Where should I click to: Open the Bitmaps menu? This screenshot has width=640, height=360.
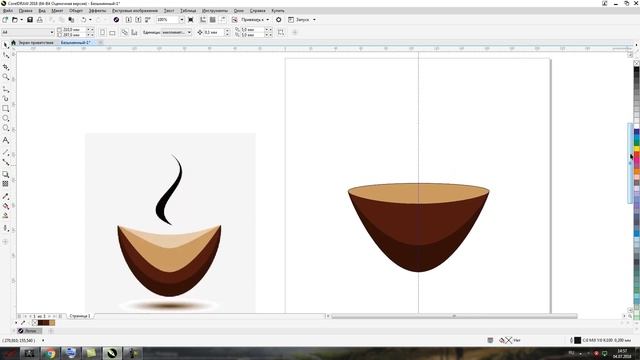[135, 11]
